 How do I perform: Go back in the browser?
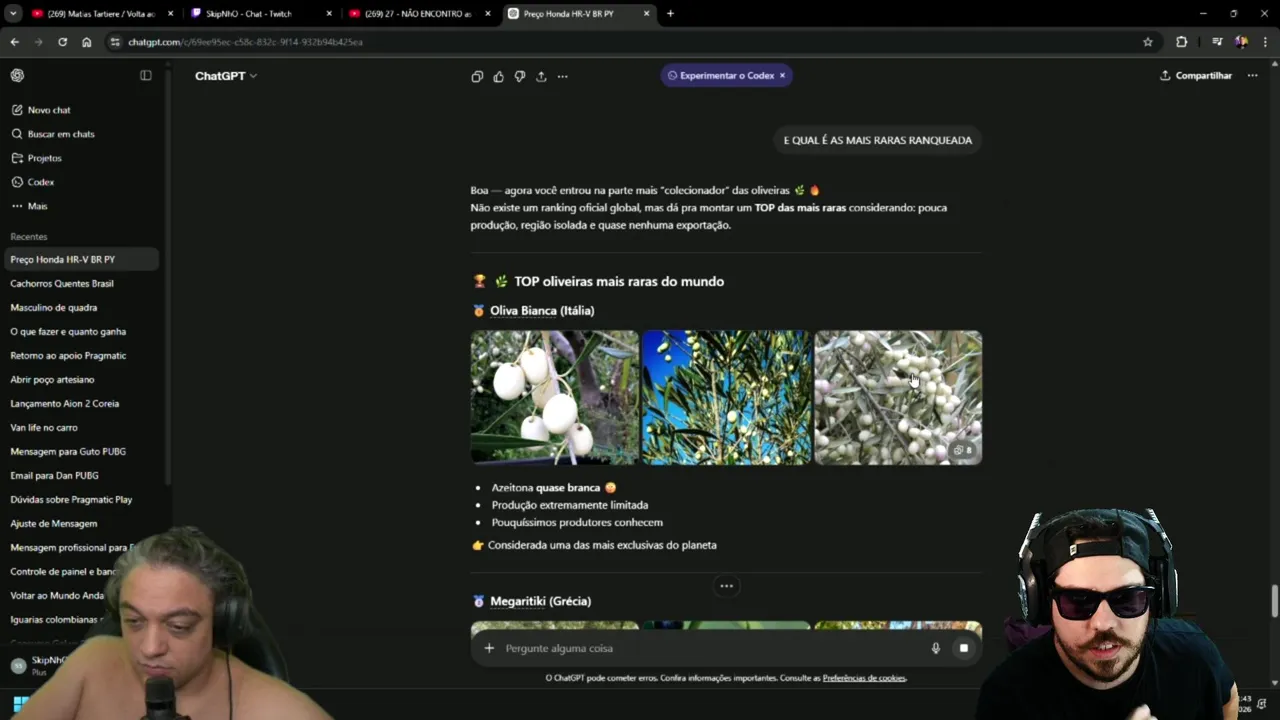tap(14, 42)
